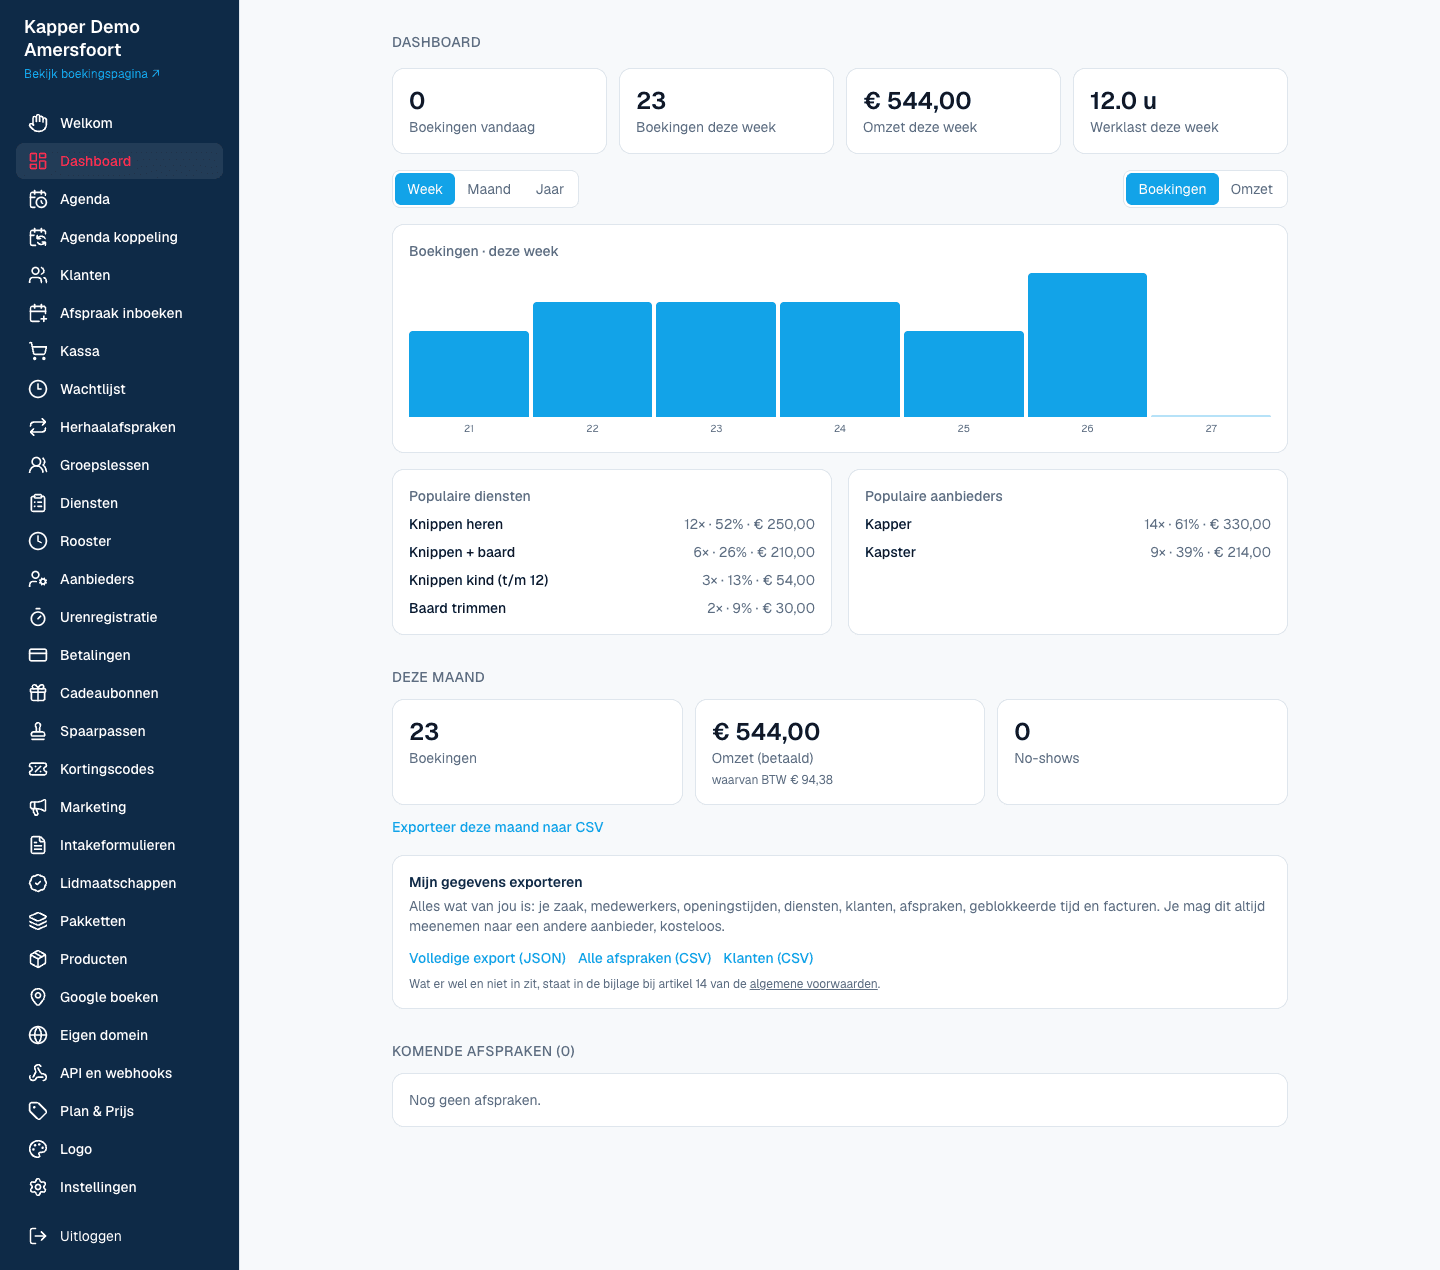Click the Herhaalafspraken repeat icon

click(x=38, y=427)
